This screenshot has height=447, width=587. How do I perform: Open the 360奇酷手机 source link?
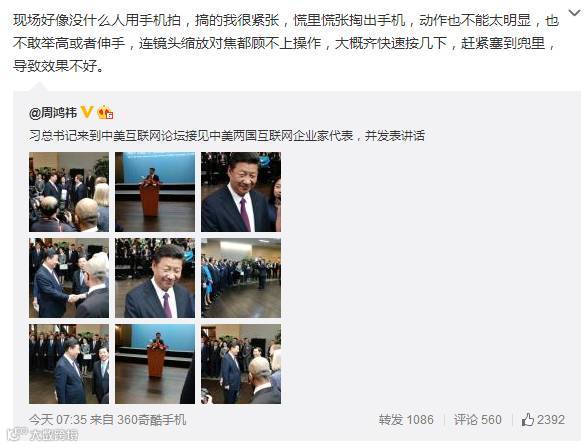151,420
